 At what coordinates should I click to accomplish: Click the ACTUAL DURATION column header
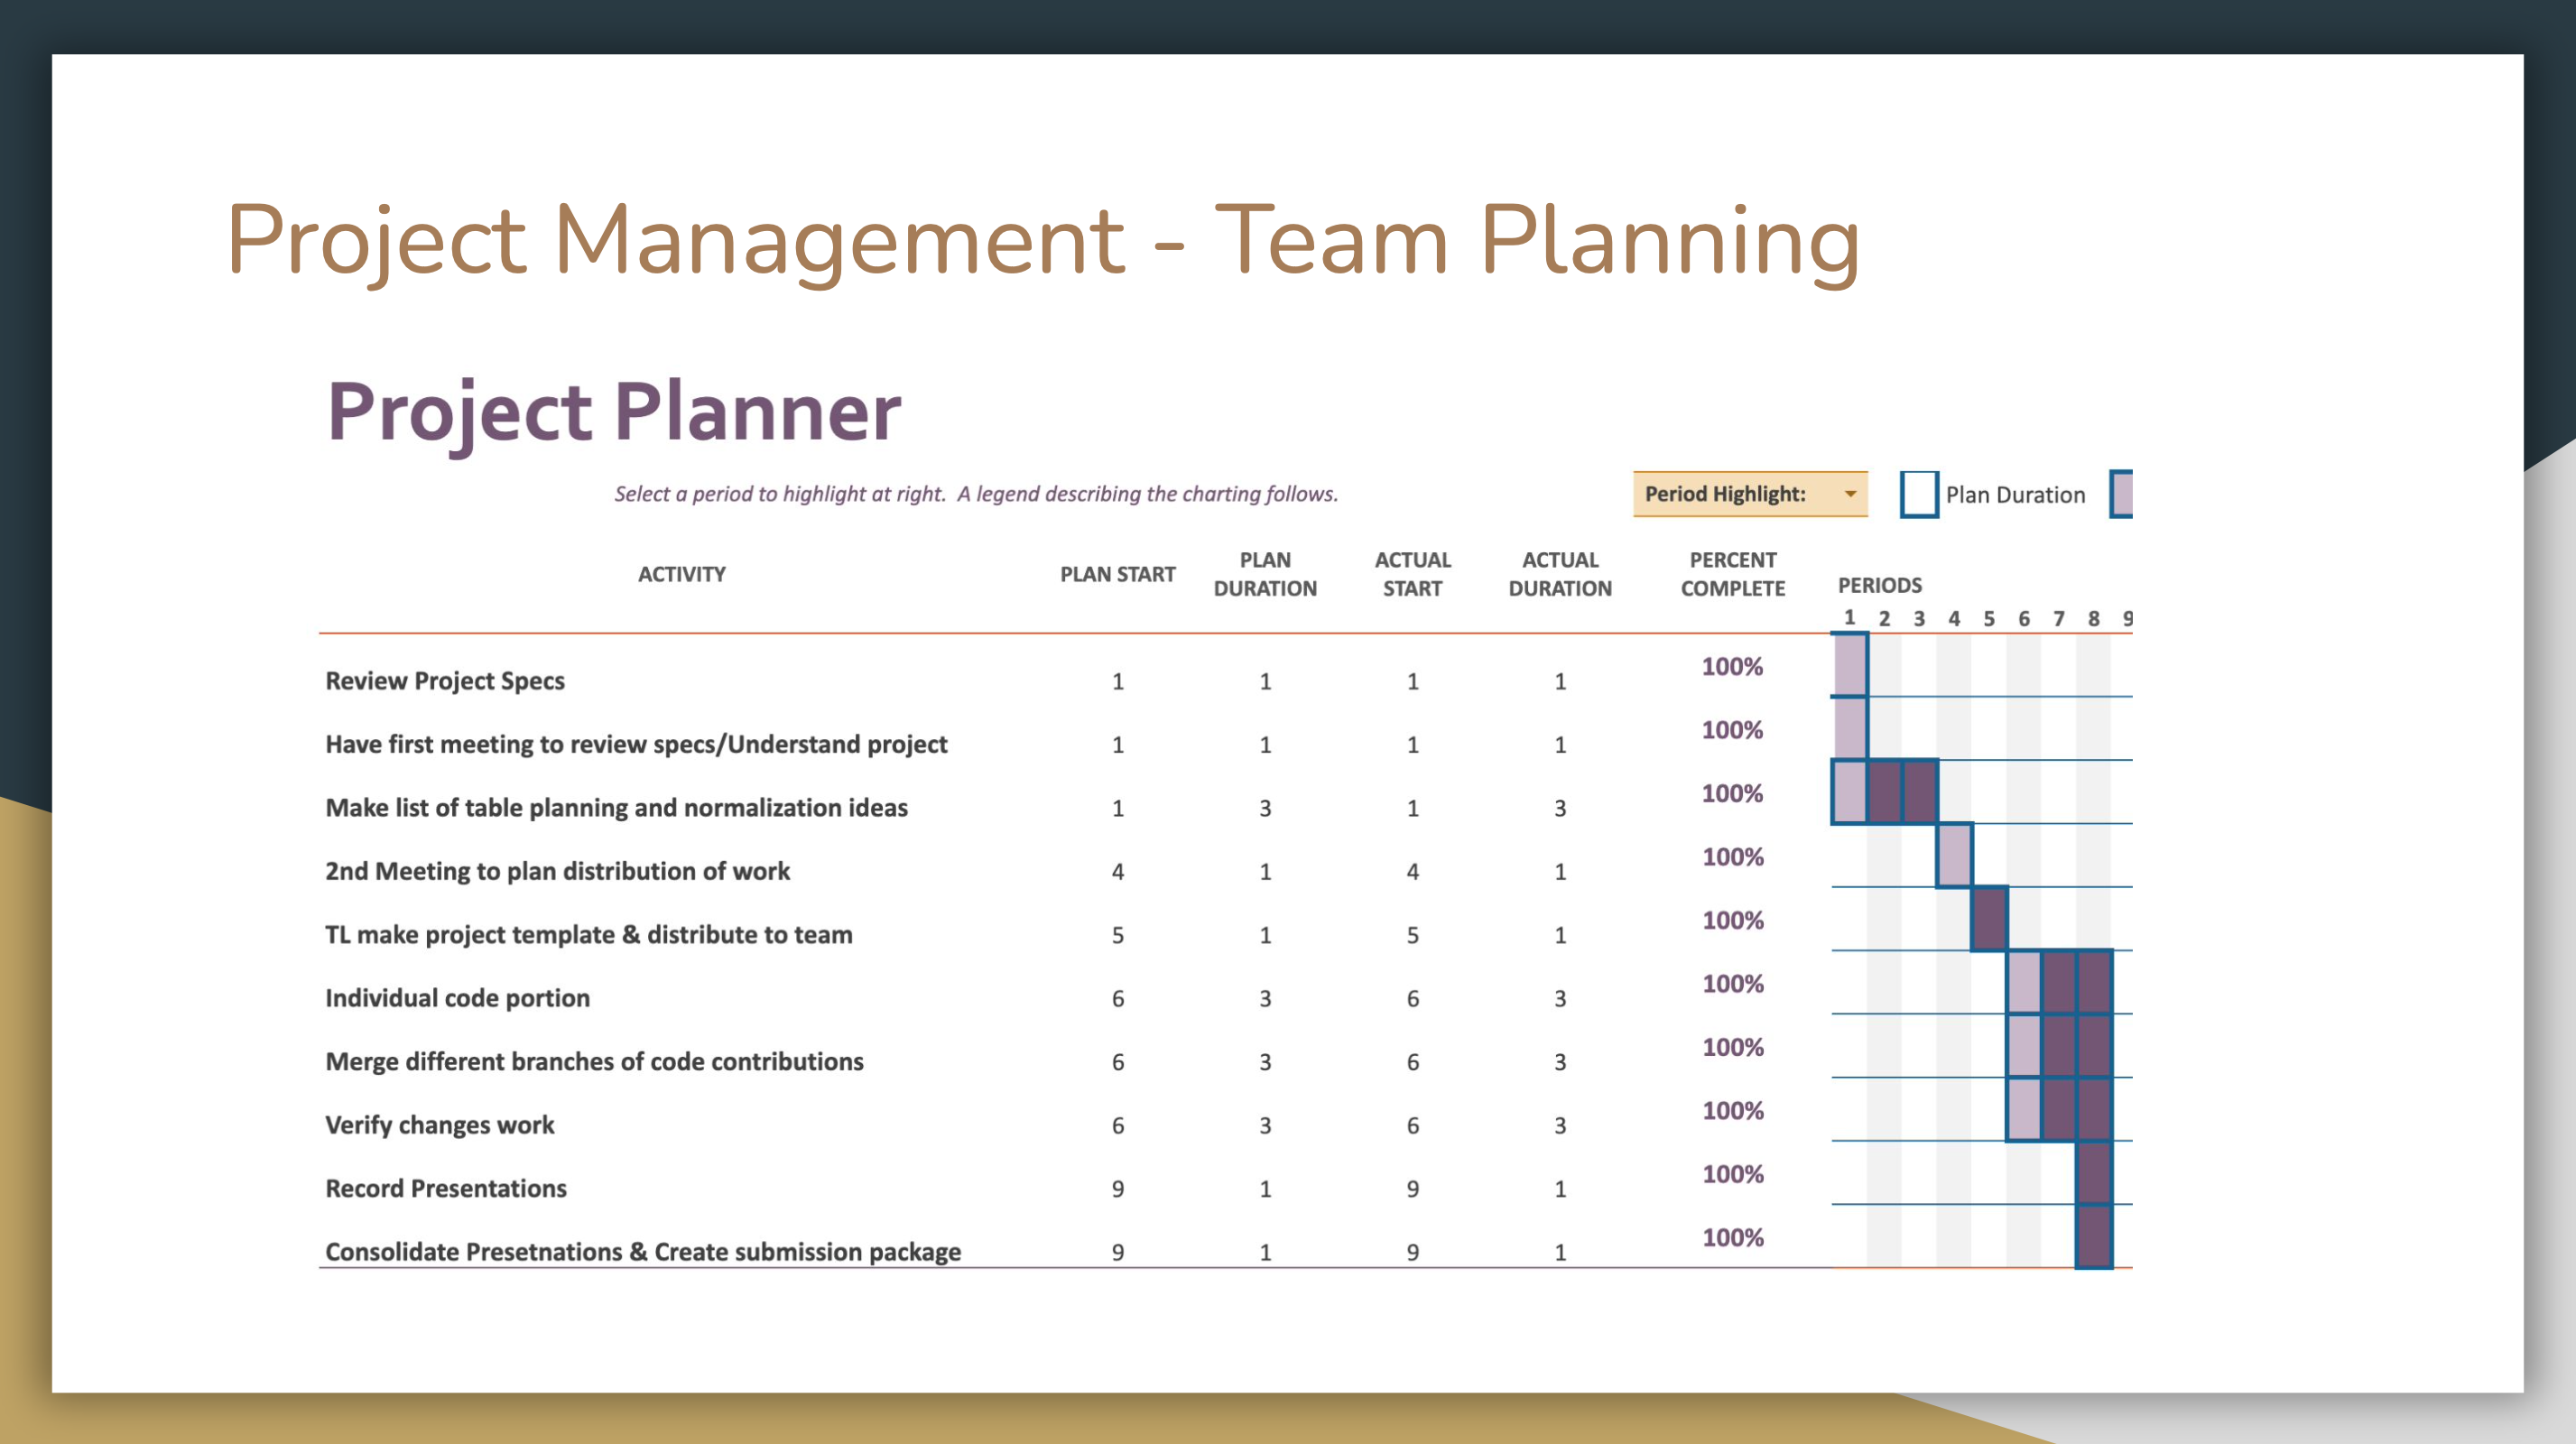point(1559,574)
